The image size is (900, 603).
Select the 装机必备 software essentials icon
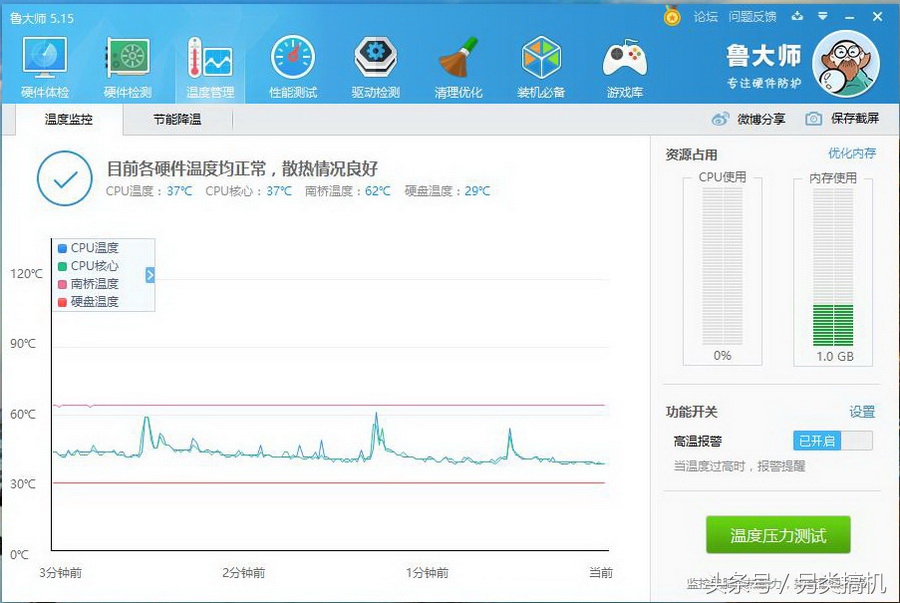(x=540, y=65)
